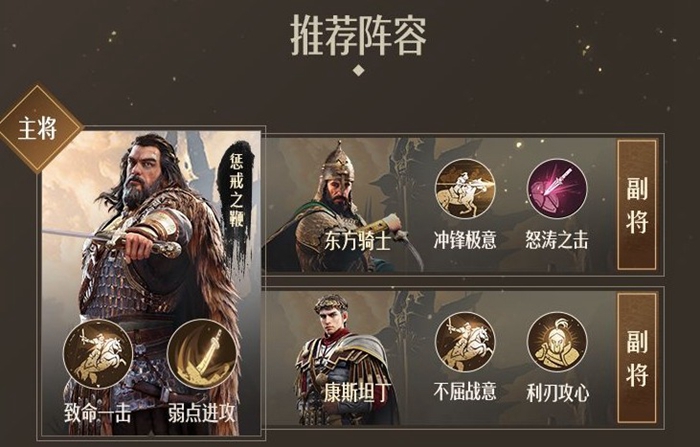Select the 弱点进攻 sword skill icon
The width and height of the screenshot is (700, 447).
coord(202,354)
